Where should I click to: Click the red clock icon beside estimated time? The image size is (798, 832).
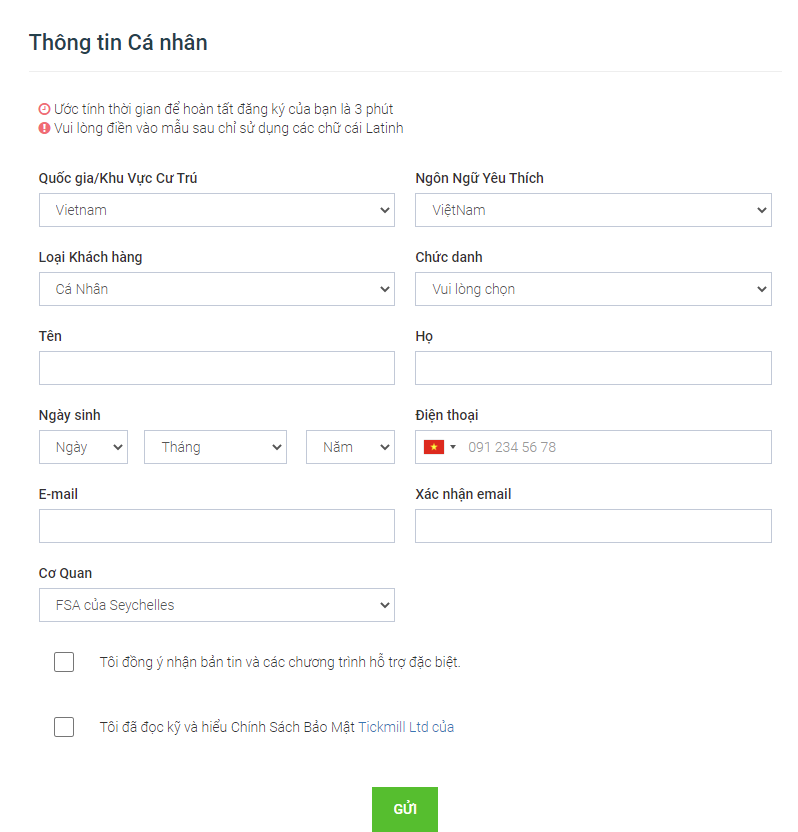[x=45, y=109]
